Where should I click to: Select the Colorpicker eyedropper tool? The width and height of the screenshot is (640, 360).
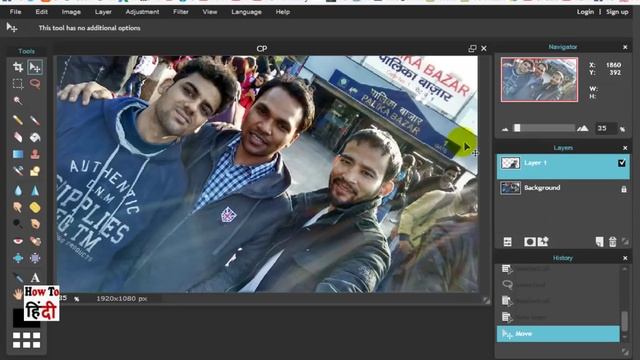click(x=18, y=278)
